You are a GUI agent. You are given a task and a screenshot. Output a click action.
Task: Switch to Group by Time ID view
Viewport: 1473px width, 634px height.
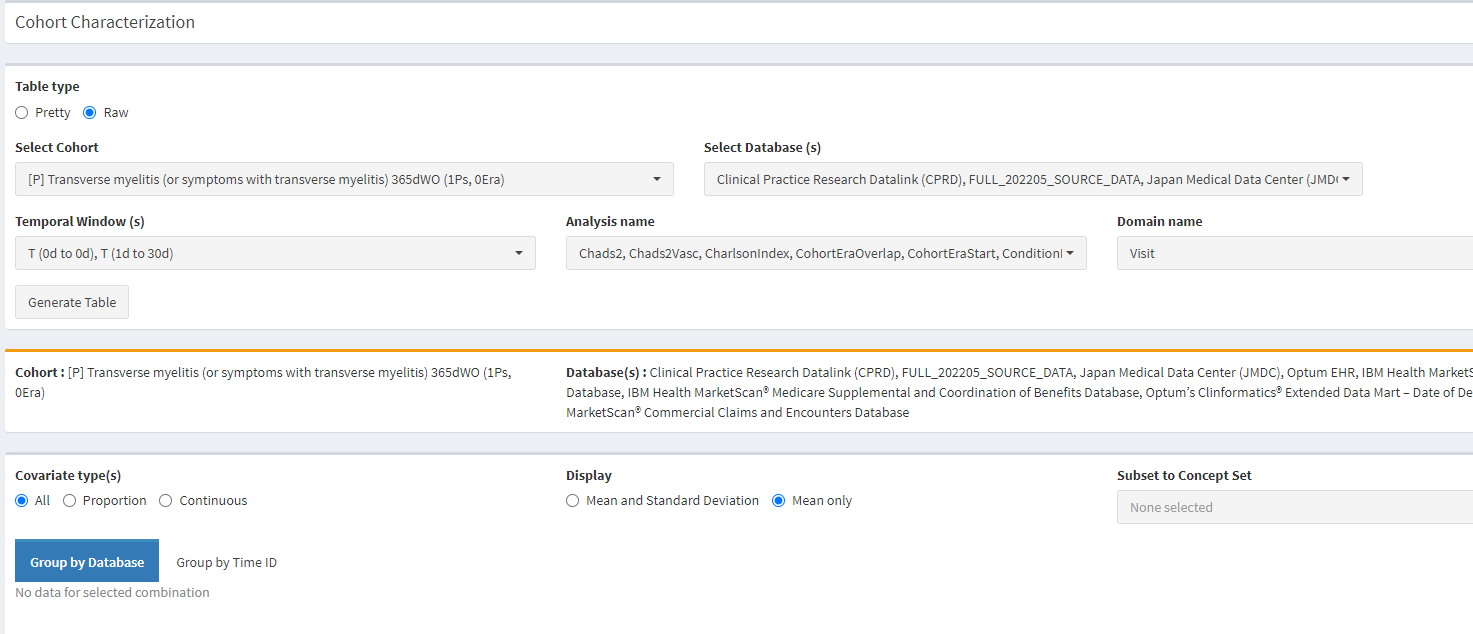pos(226,562)
